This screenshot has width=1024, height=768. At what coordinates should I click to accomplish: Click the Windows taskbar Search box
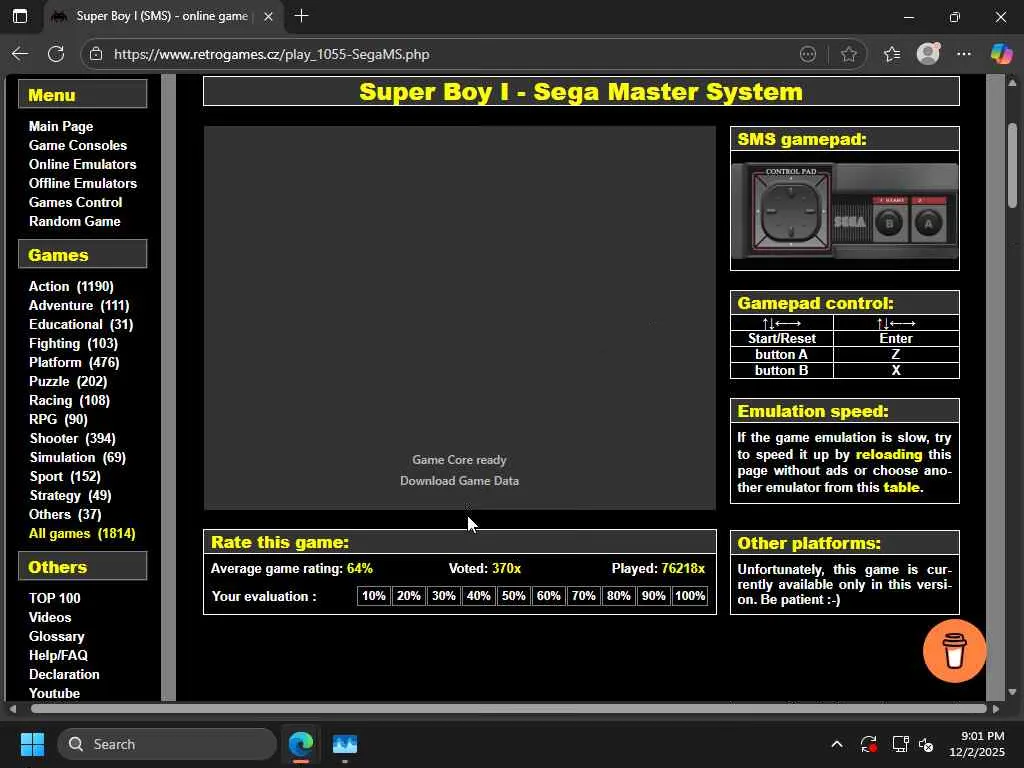[x=167, y=744]
